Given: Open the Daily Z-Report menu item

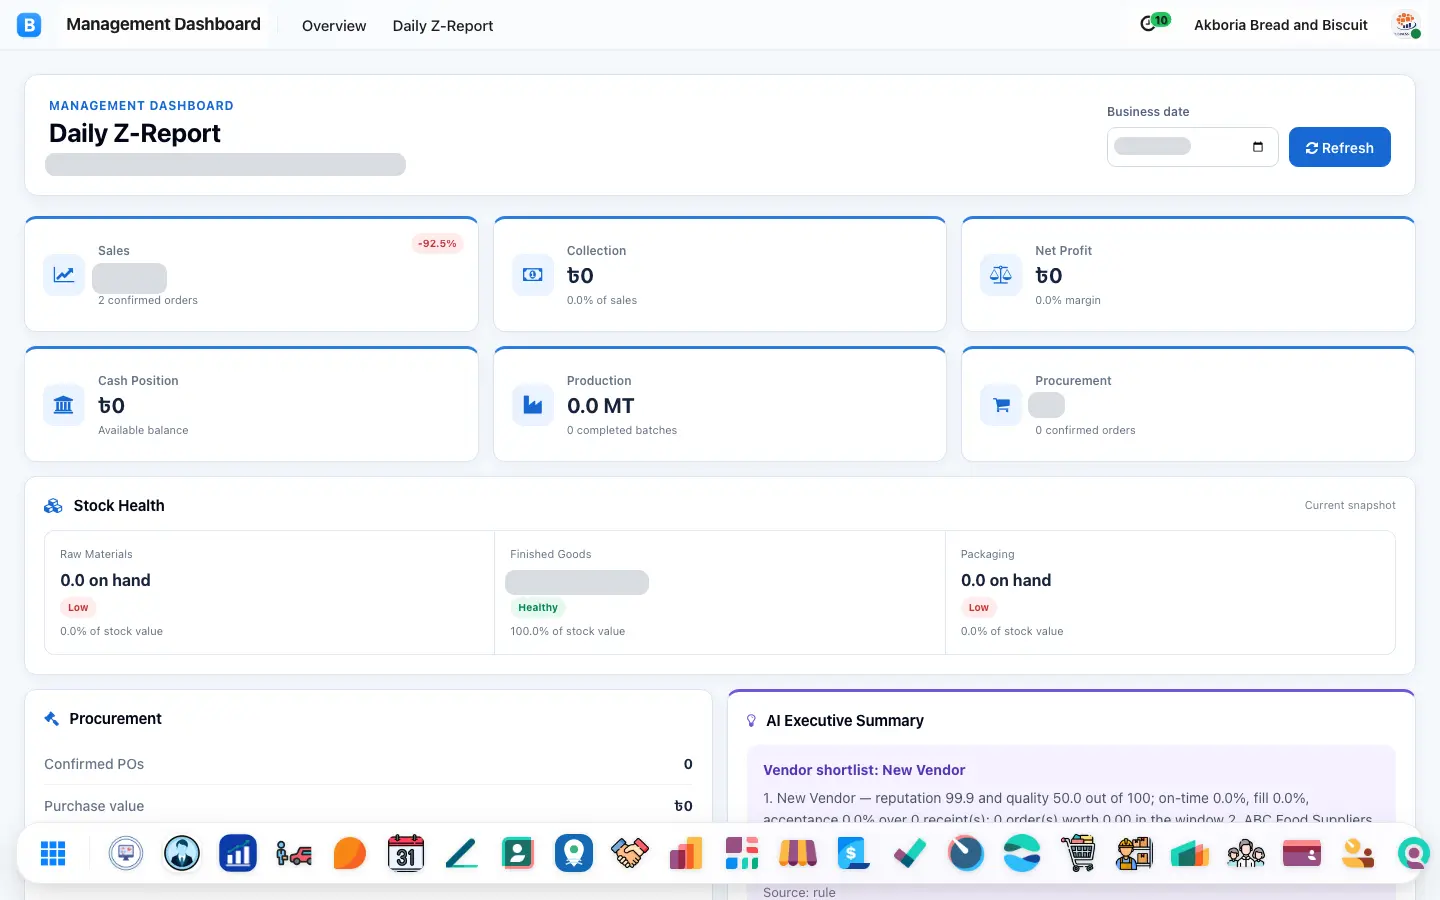Looking at the screenshot, I should [x=443, y=26].
